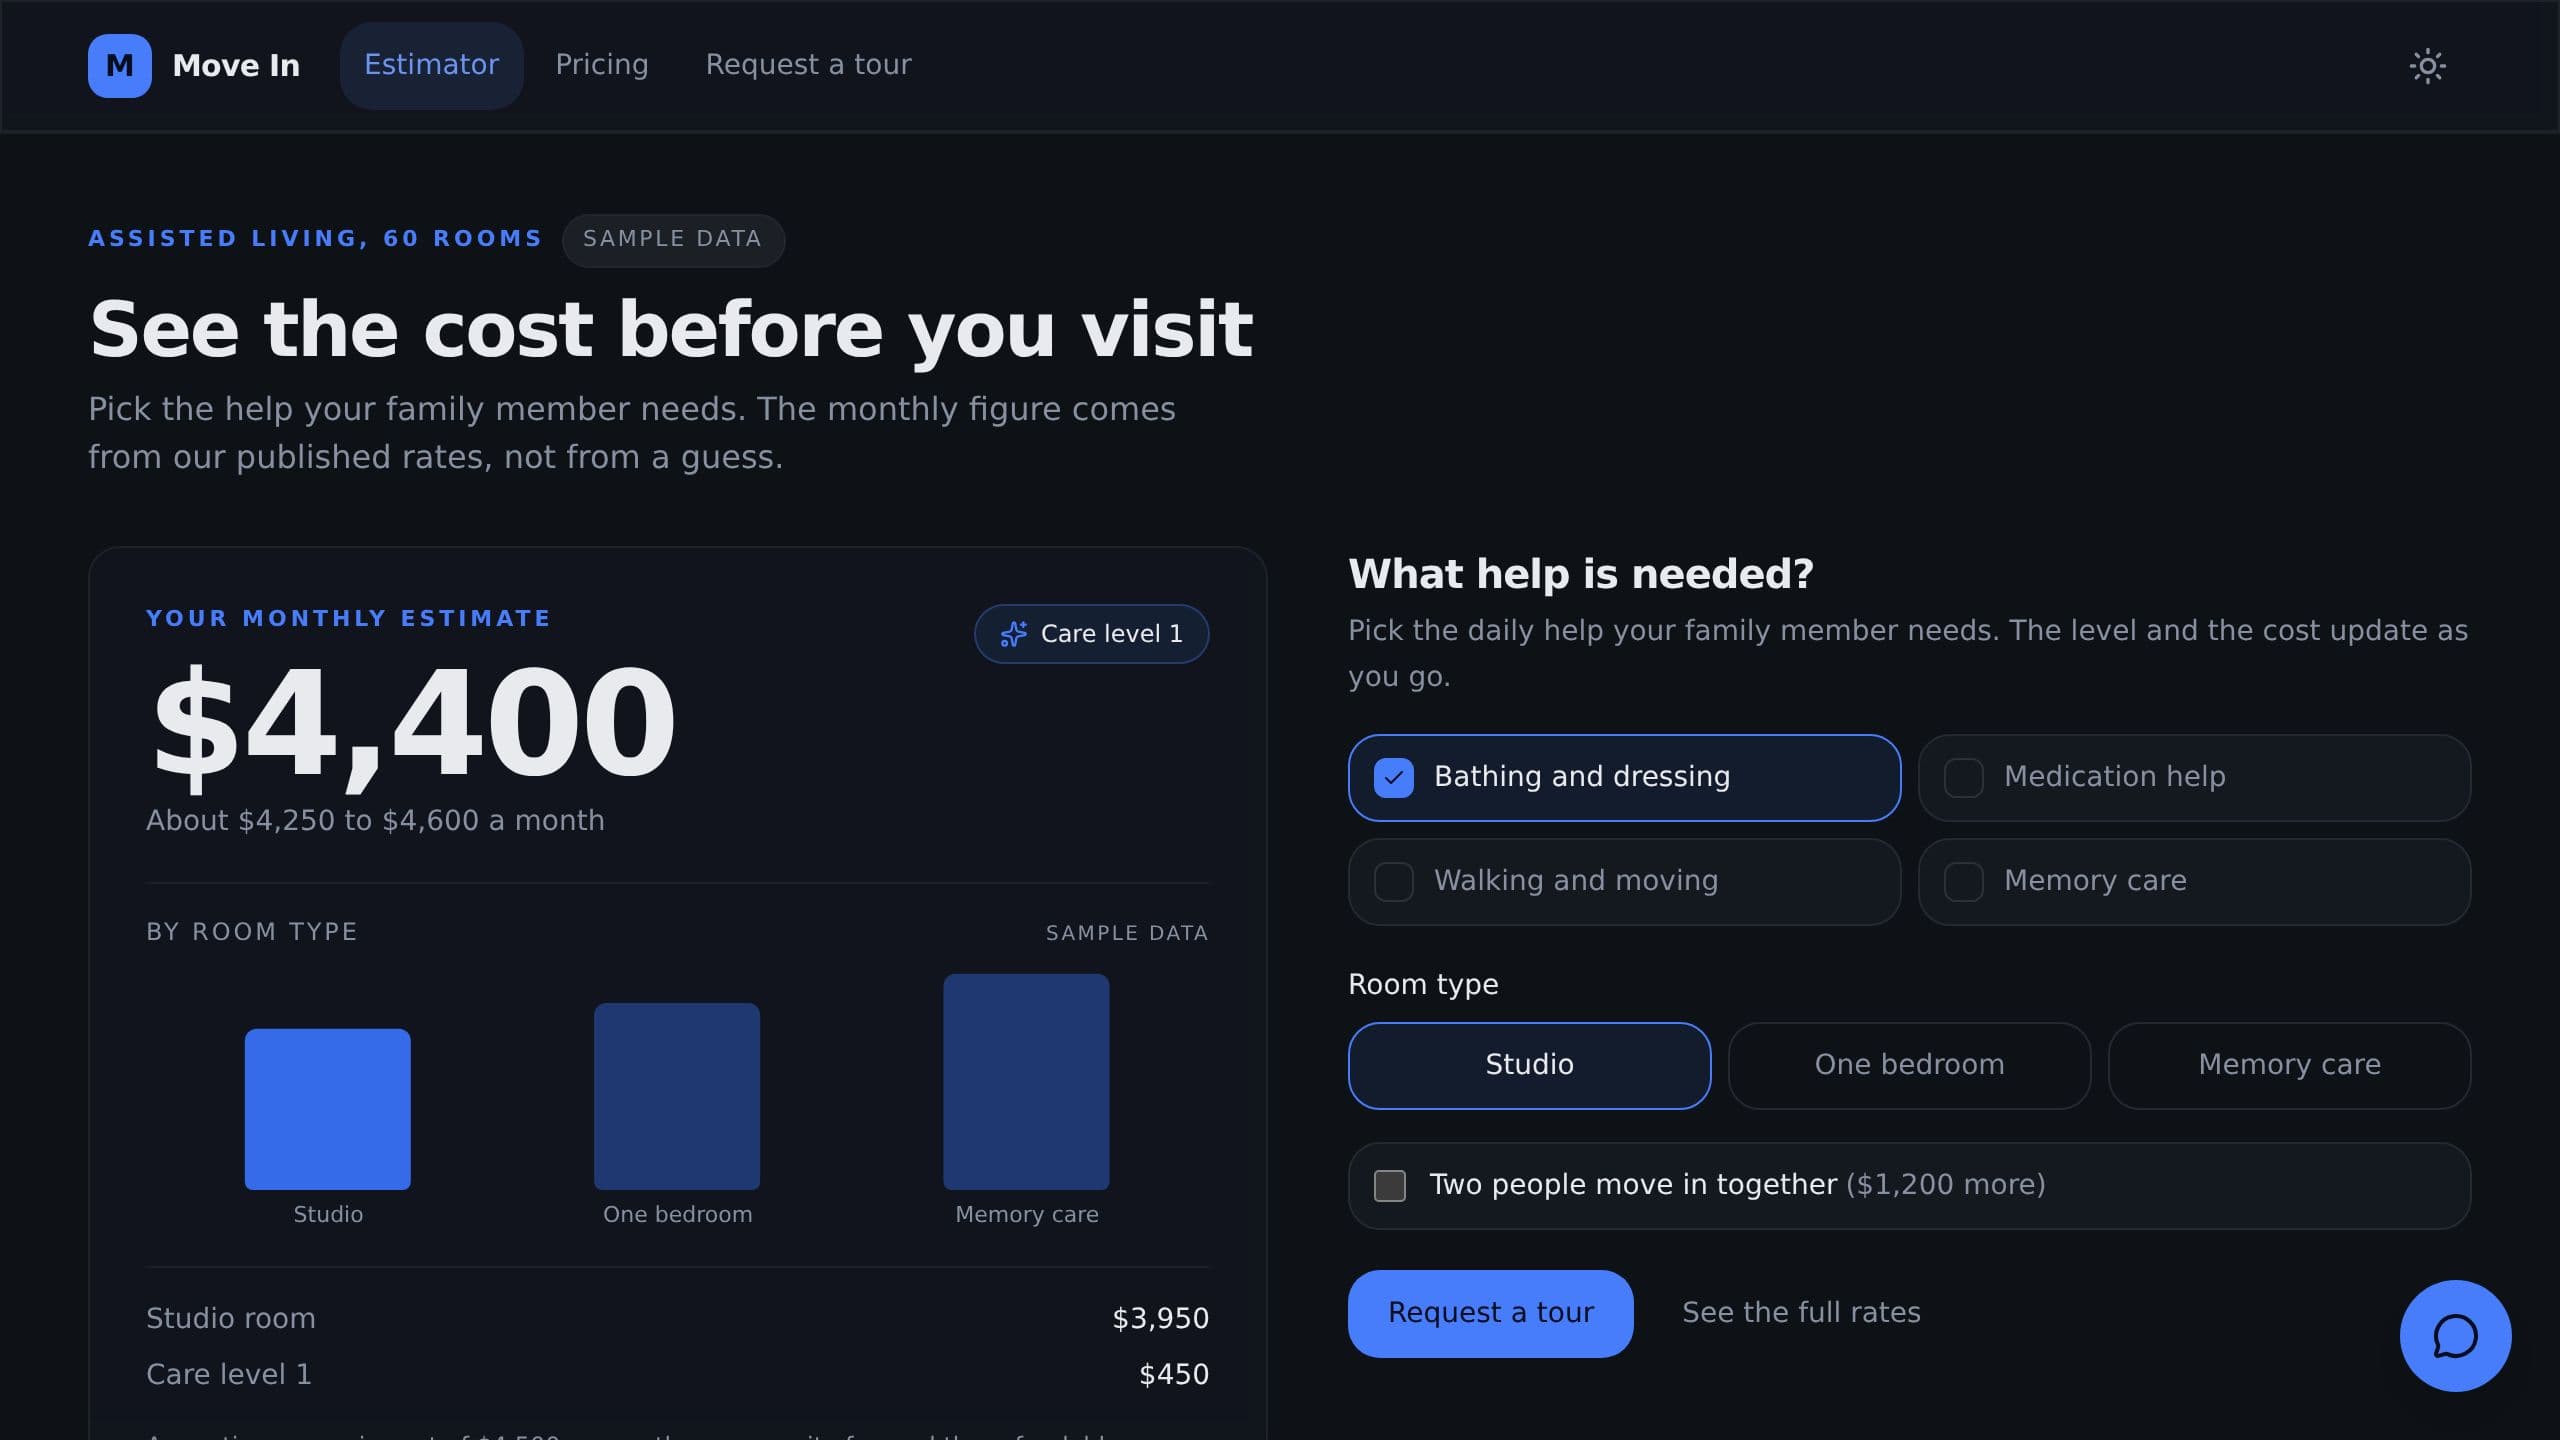The image size is (2560, 1440).
Task: Choose Memory care room type button
Action: point(2289,1066)
